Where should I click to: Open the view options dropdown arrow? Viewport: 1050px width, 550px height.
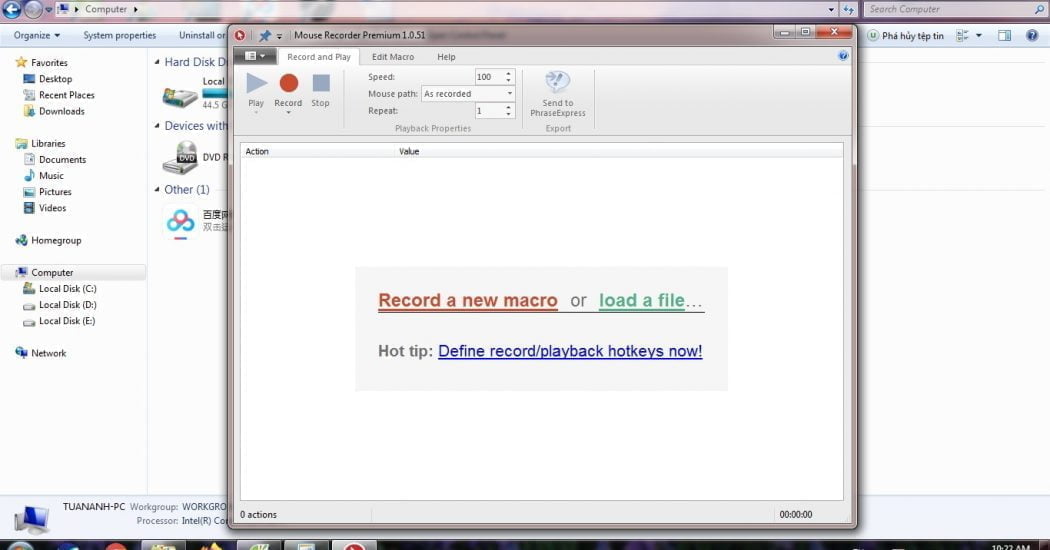(978, 36)
